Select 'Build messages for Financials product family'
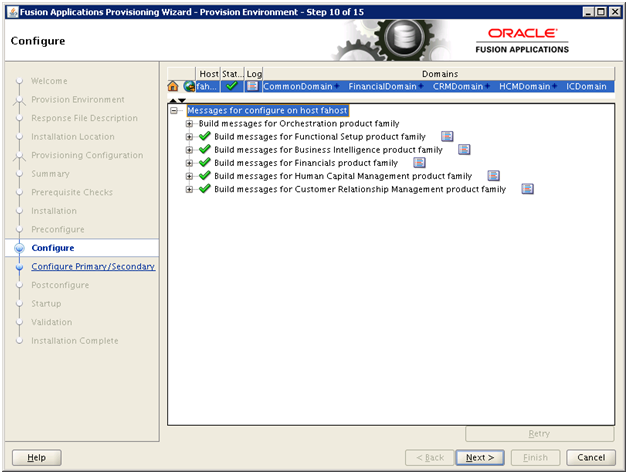 [x=306, y=163]
